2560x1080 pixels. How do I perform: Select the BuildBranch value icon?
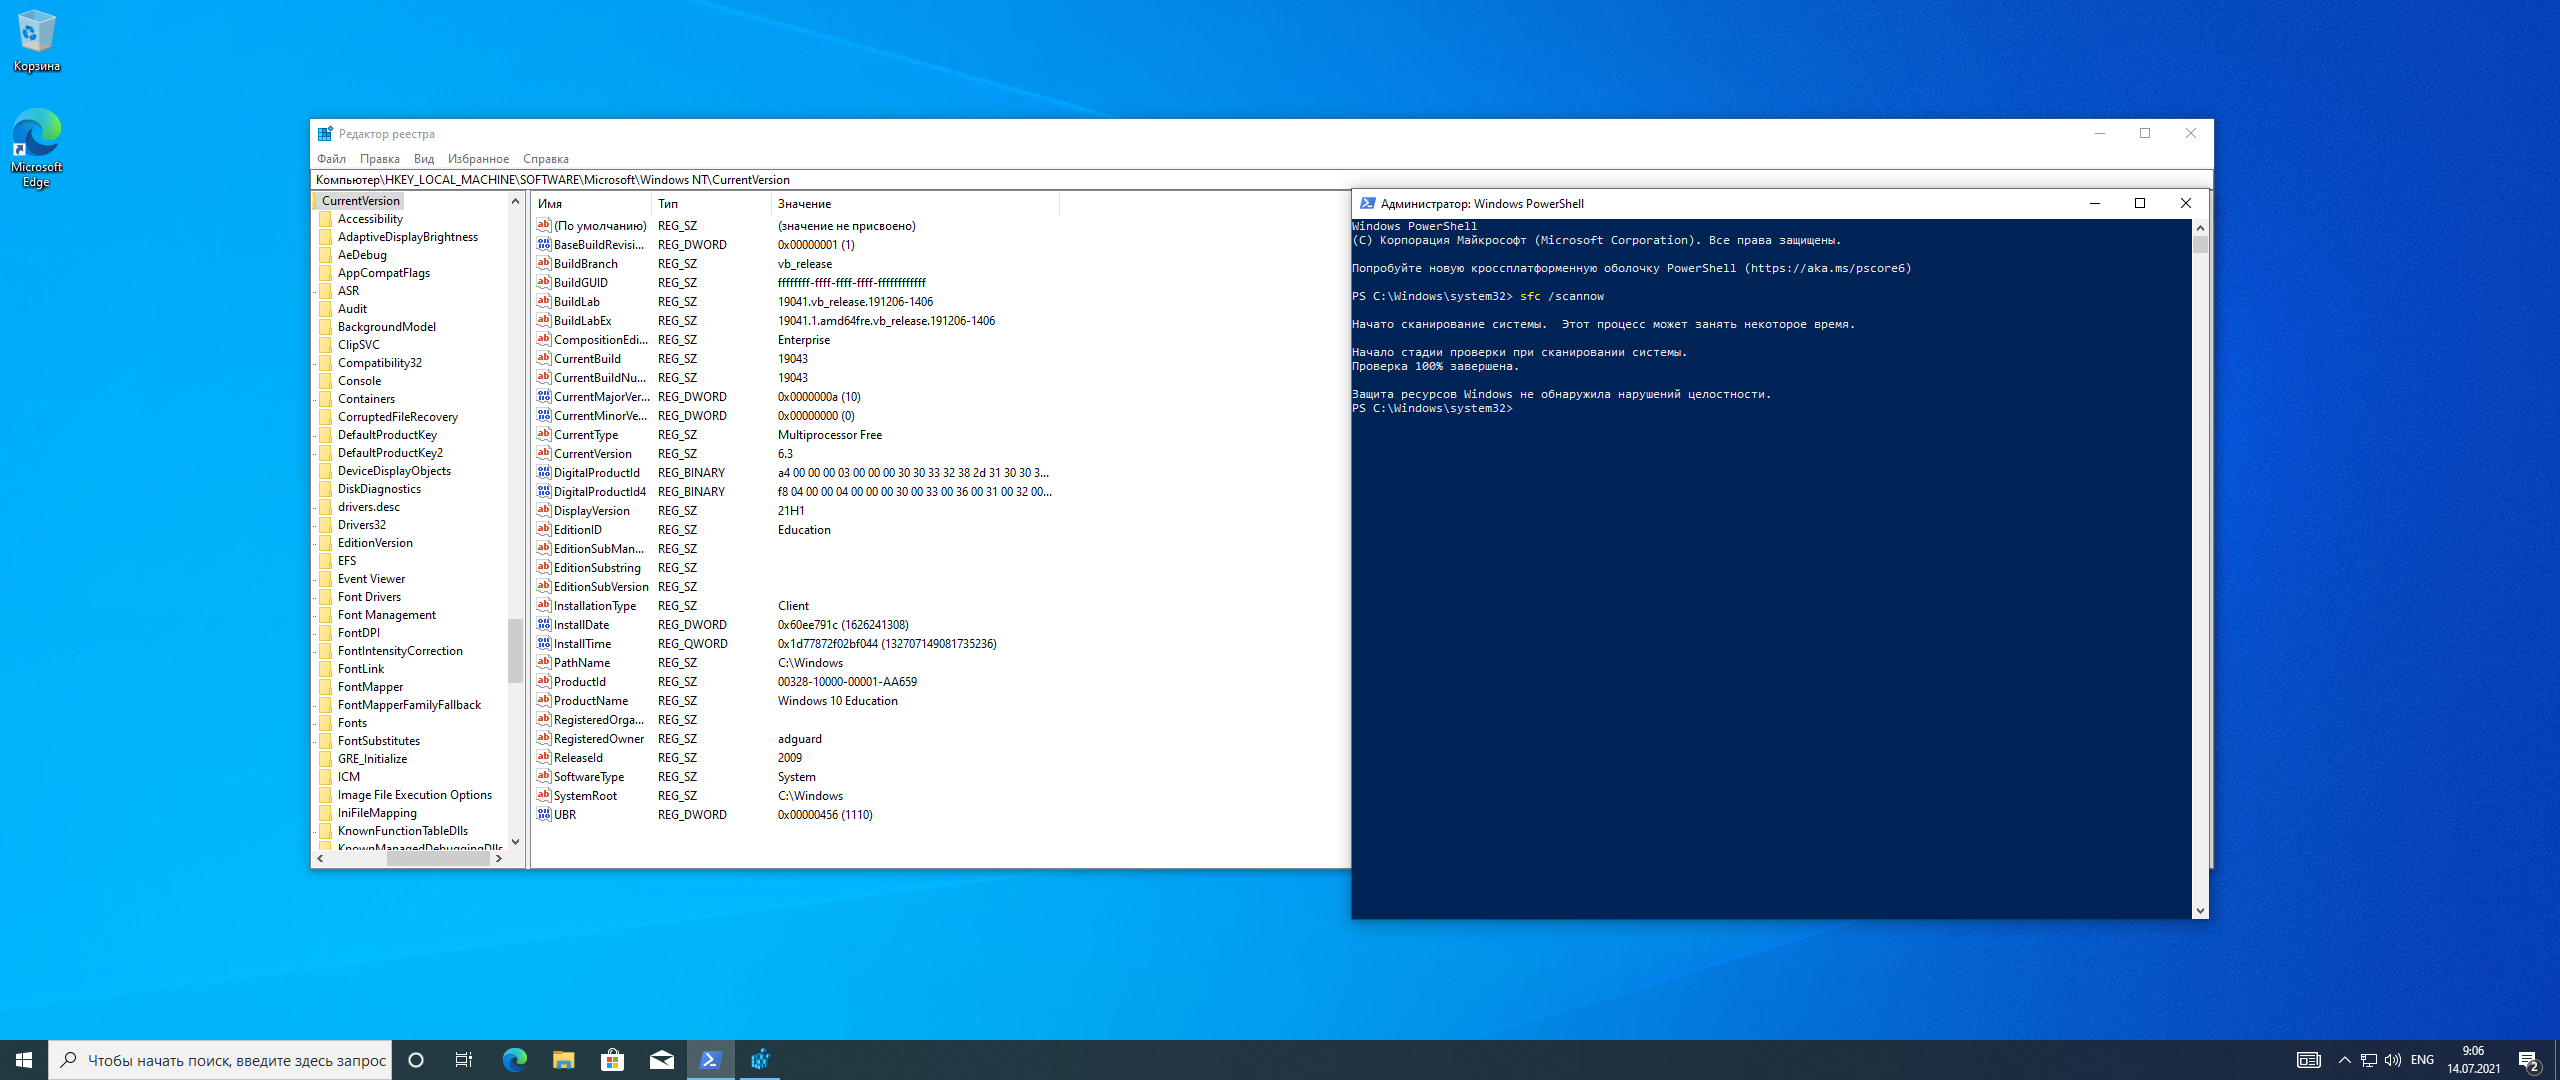coord(544,264)
